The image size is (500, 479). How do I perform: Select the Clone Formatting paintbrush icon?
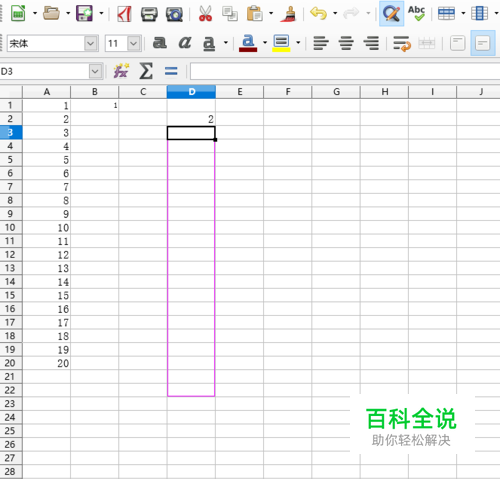point(288,14)
